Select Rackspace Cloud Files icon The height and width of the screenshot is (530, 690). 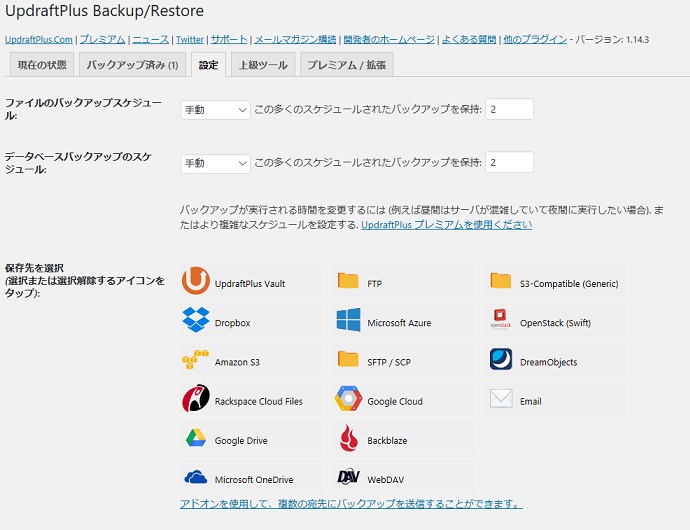pyautogui.click(x=195, y=398)
